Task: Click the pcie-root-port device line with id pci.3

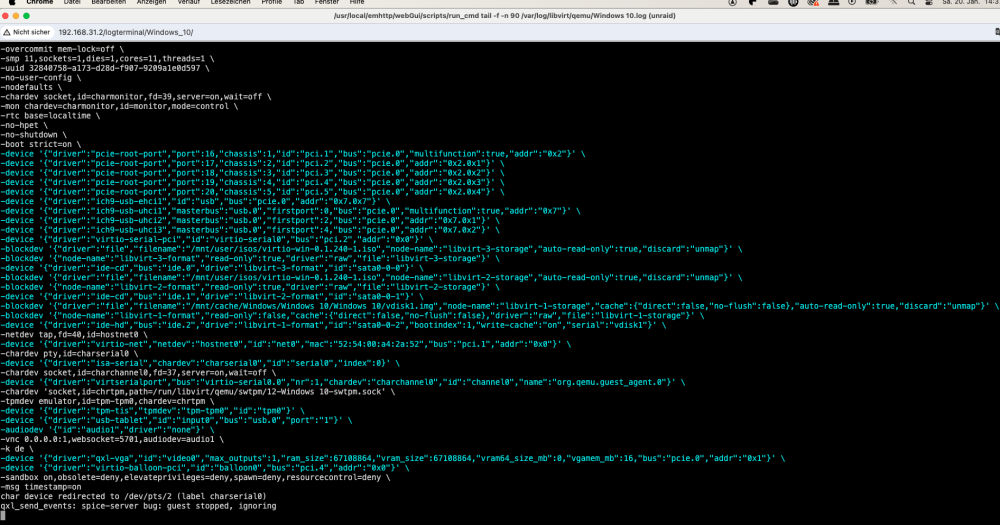Action: [253, 173]
